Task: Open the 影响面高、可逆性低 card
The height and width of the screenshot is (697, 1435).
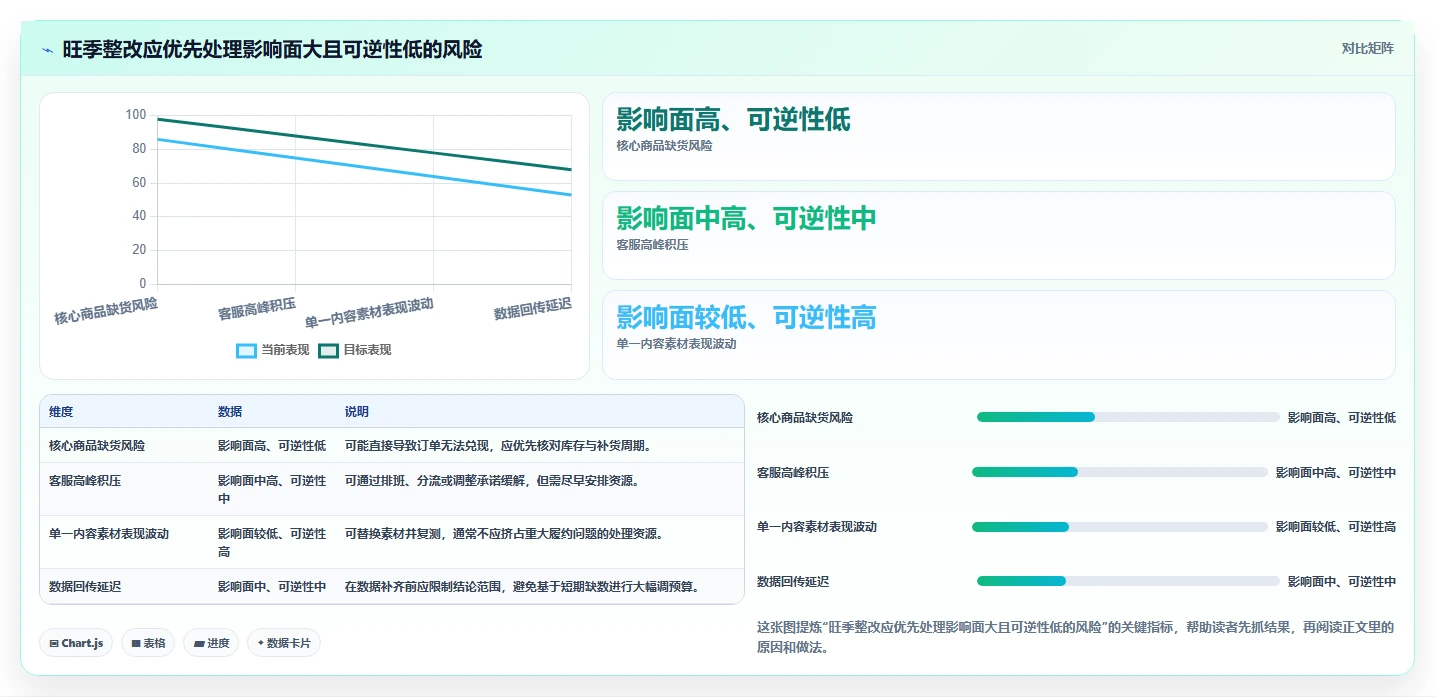Action: (x=998, y=136)
